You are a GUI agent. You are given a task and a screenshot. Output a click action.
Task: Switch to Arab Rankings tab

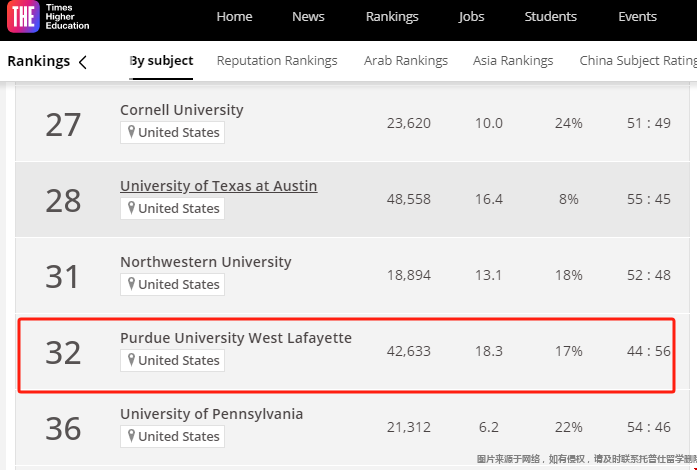pos(406,61)
